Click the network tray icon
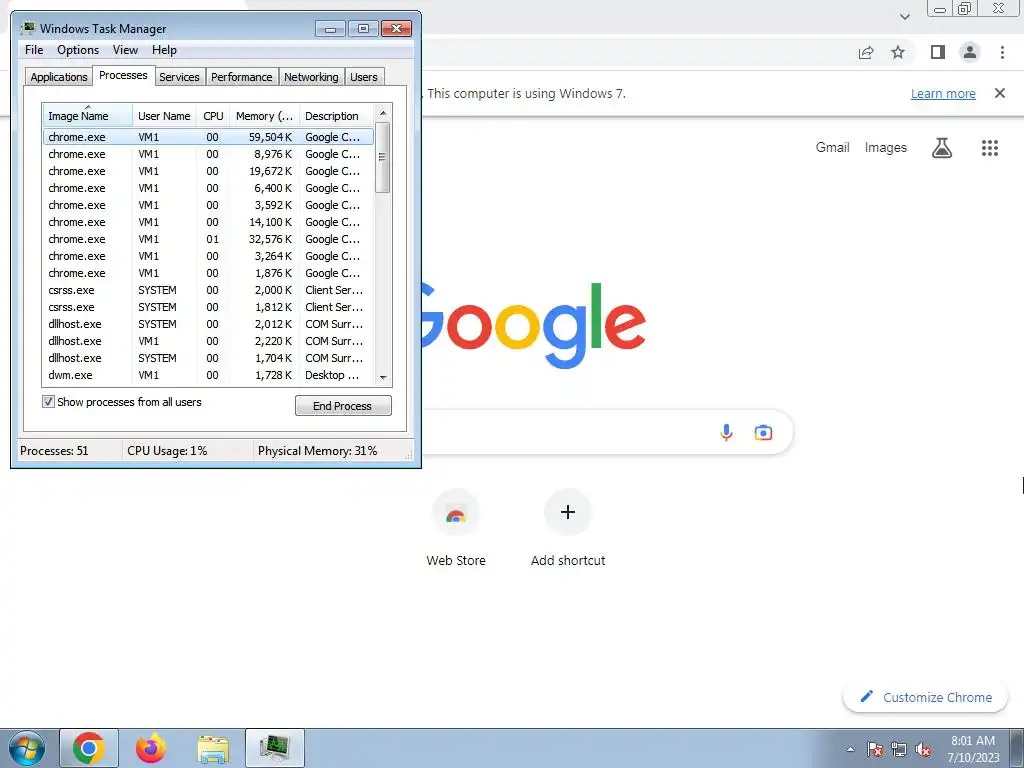Viewport: 1024px width, 768px height. [899, 750]
